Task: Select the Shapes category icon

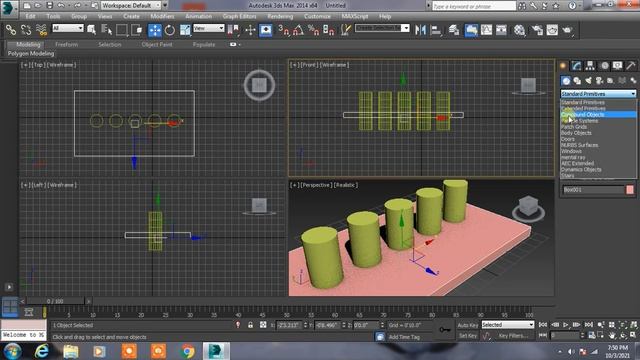Action: pos(577,81)
